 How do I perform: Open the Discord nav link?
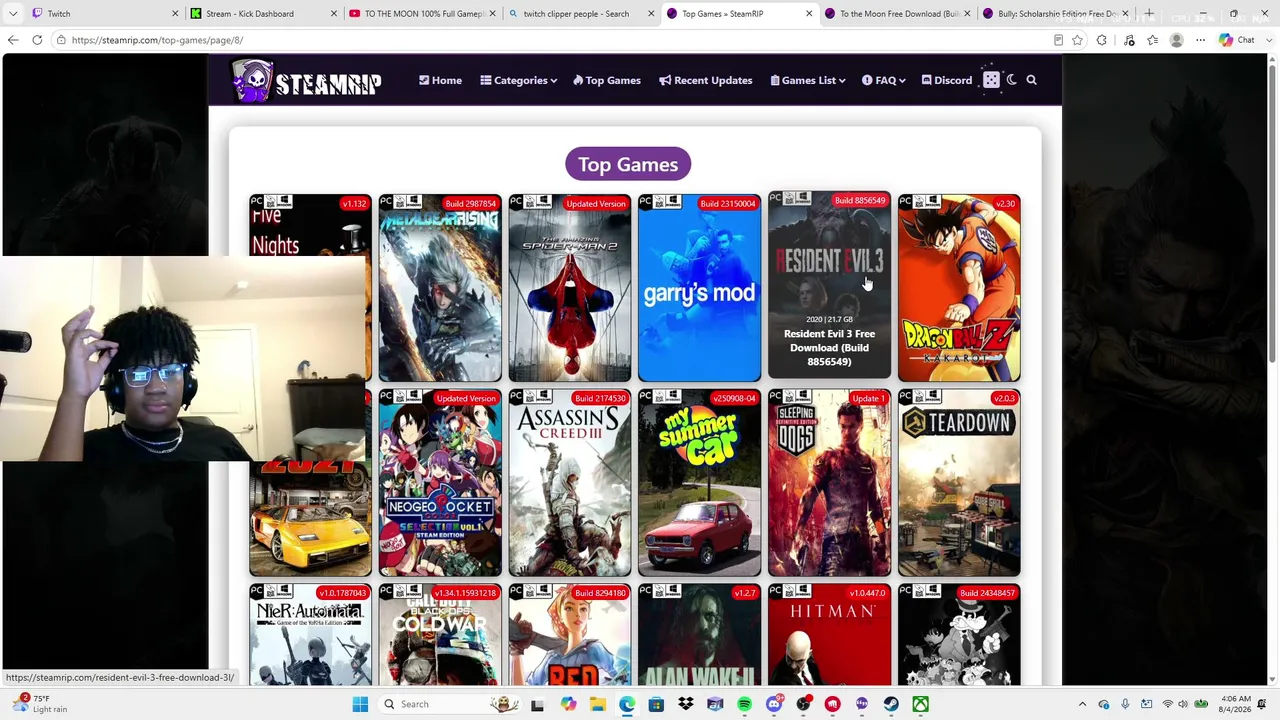coord(947,80)
